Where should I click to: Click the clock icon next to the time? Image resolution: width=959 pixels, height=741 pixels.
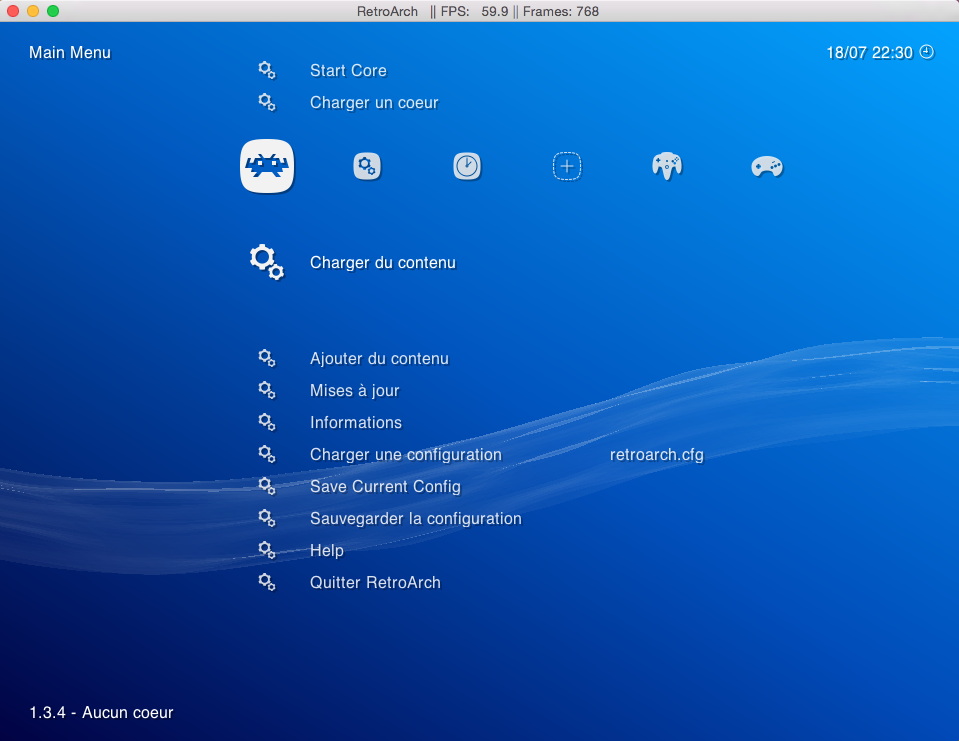click(x=927, y=52)
